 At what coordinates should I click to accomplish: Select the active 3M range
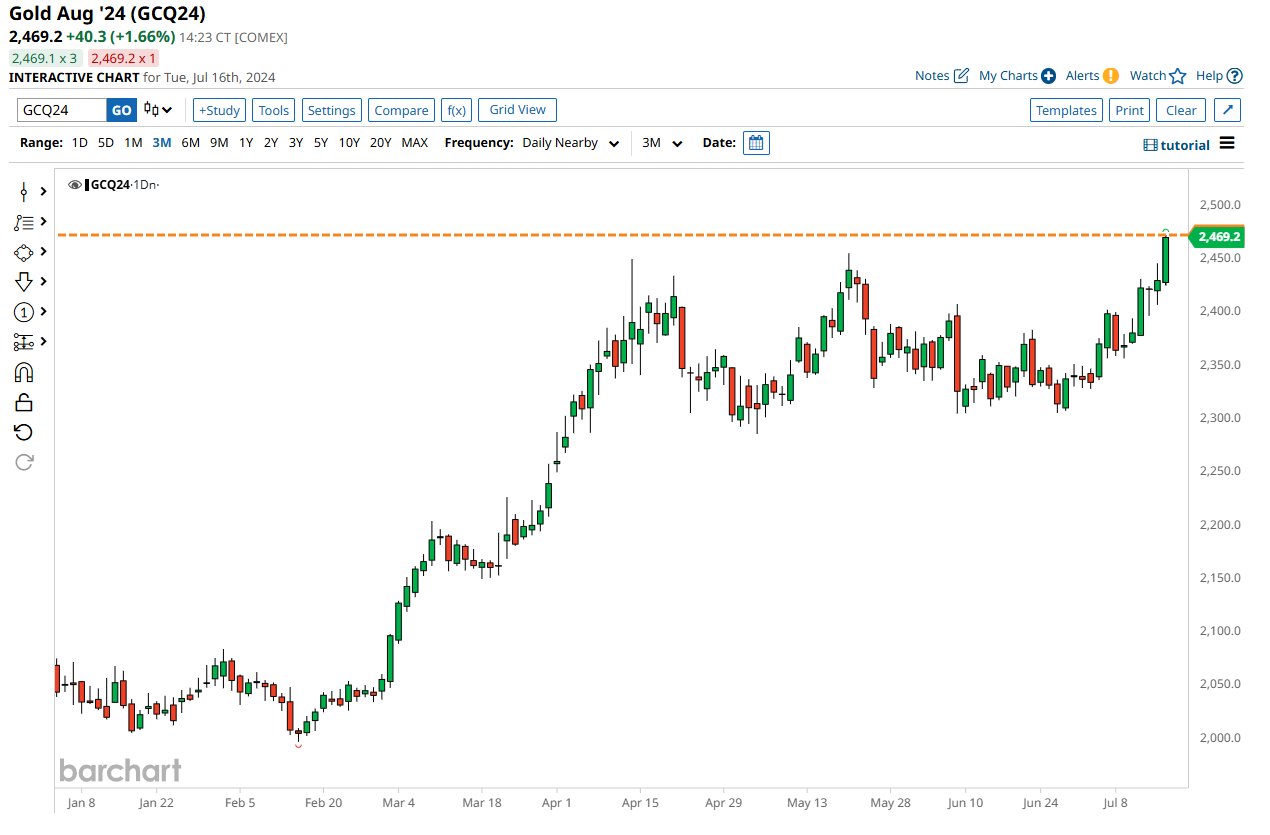(162, 143)
